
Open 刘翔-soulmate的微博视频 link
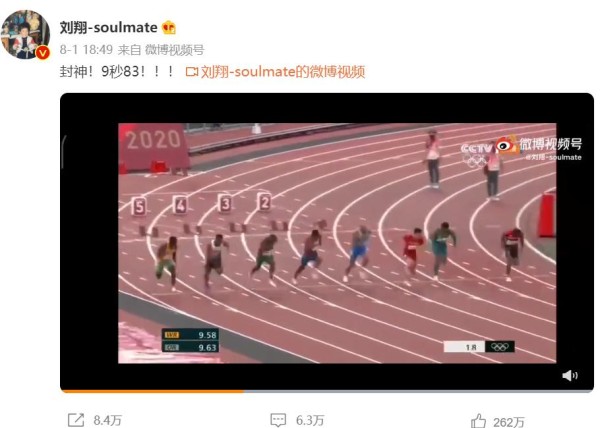click(283, 72)
